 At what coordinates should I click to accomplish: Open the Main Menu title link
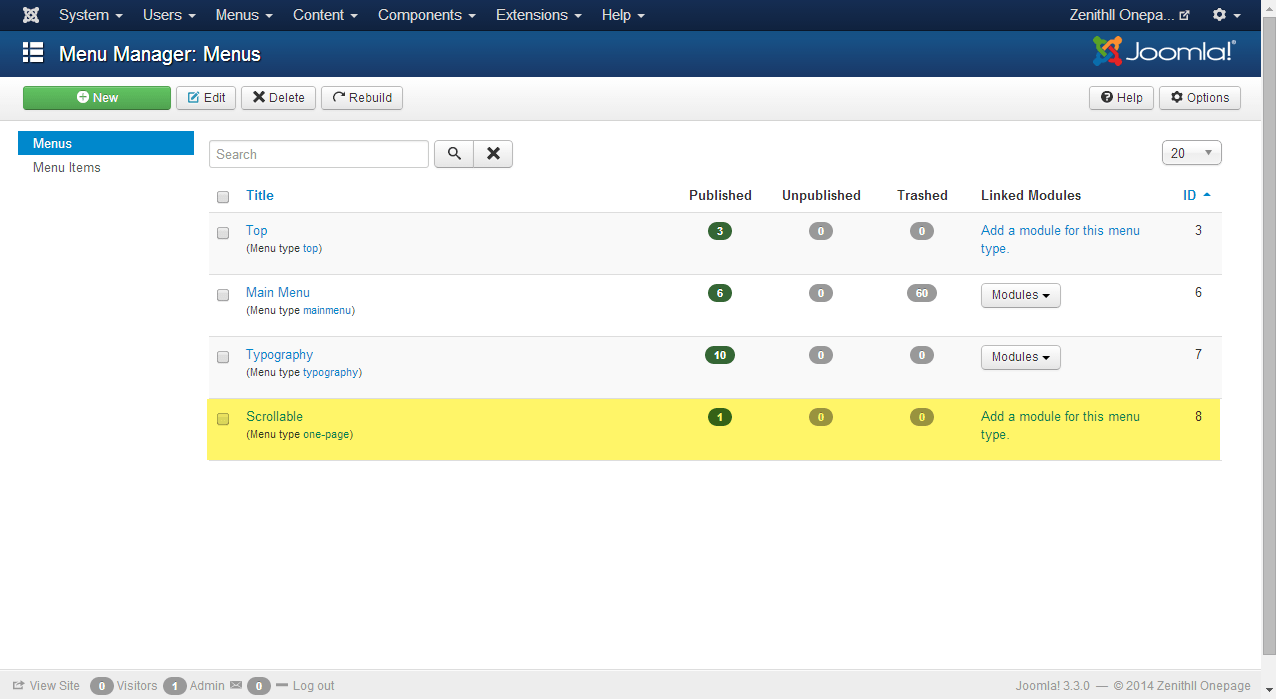pos(278,292)
